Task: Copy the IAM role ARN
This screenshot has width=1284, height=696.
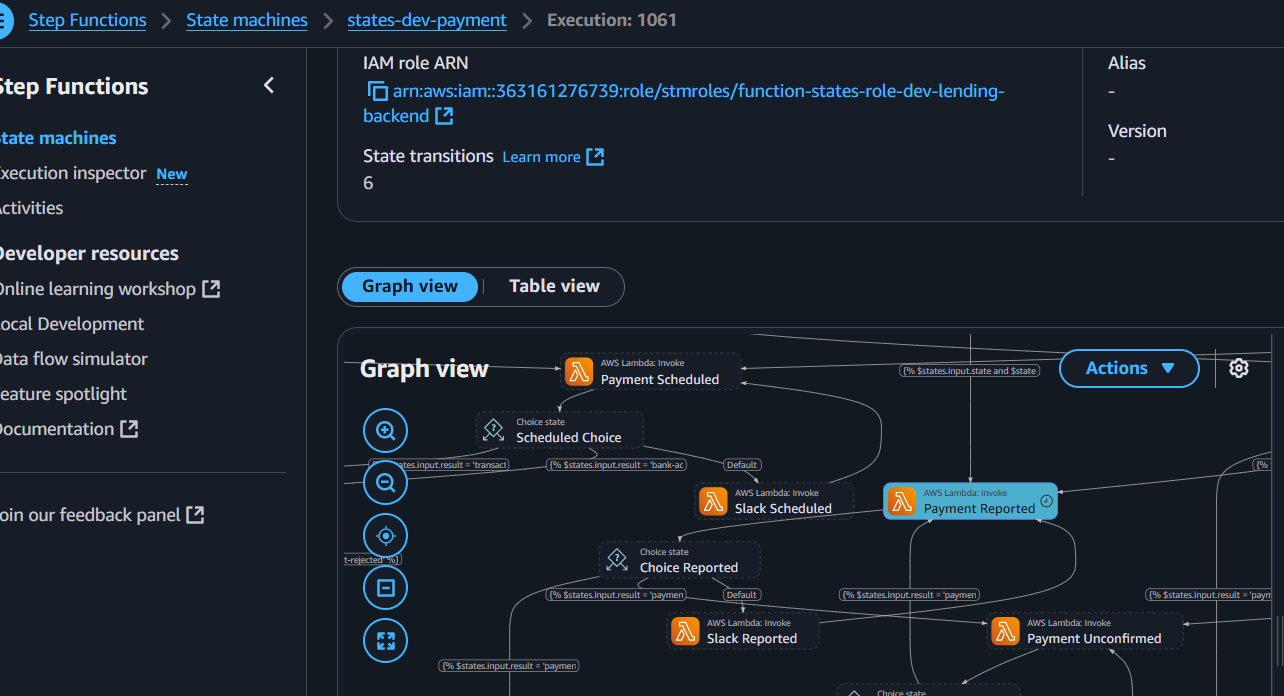Action: coord(377,91)
